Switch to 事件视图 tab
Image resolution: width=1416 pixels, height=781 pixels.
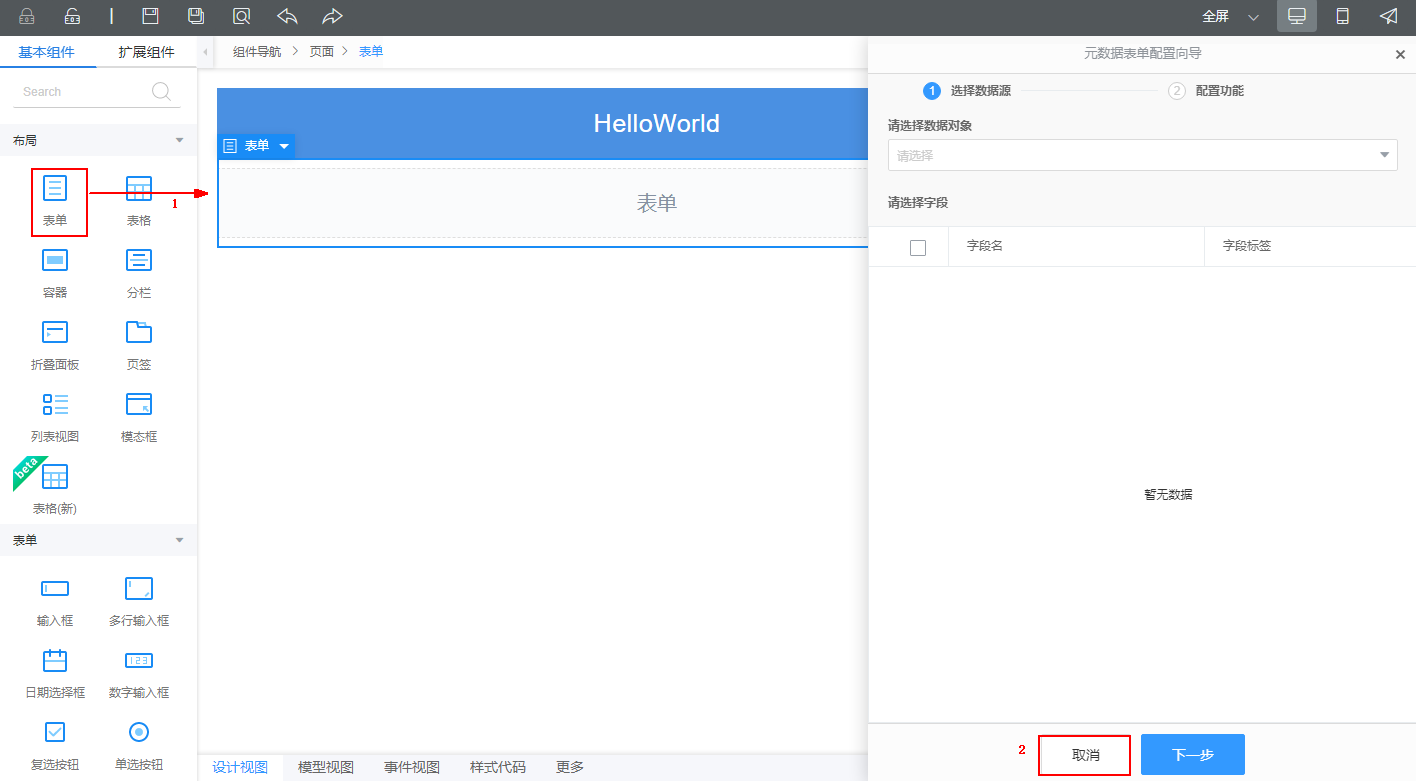pos(412,767)
